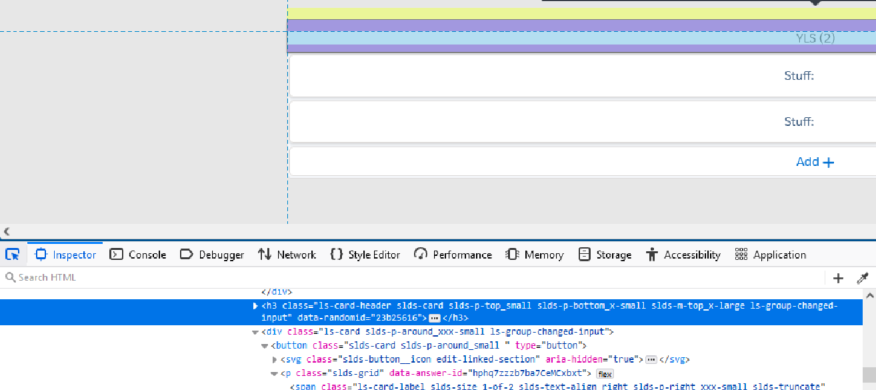
Task: Select the closing </div> line
Action: click(277, 292)
